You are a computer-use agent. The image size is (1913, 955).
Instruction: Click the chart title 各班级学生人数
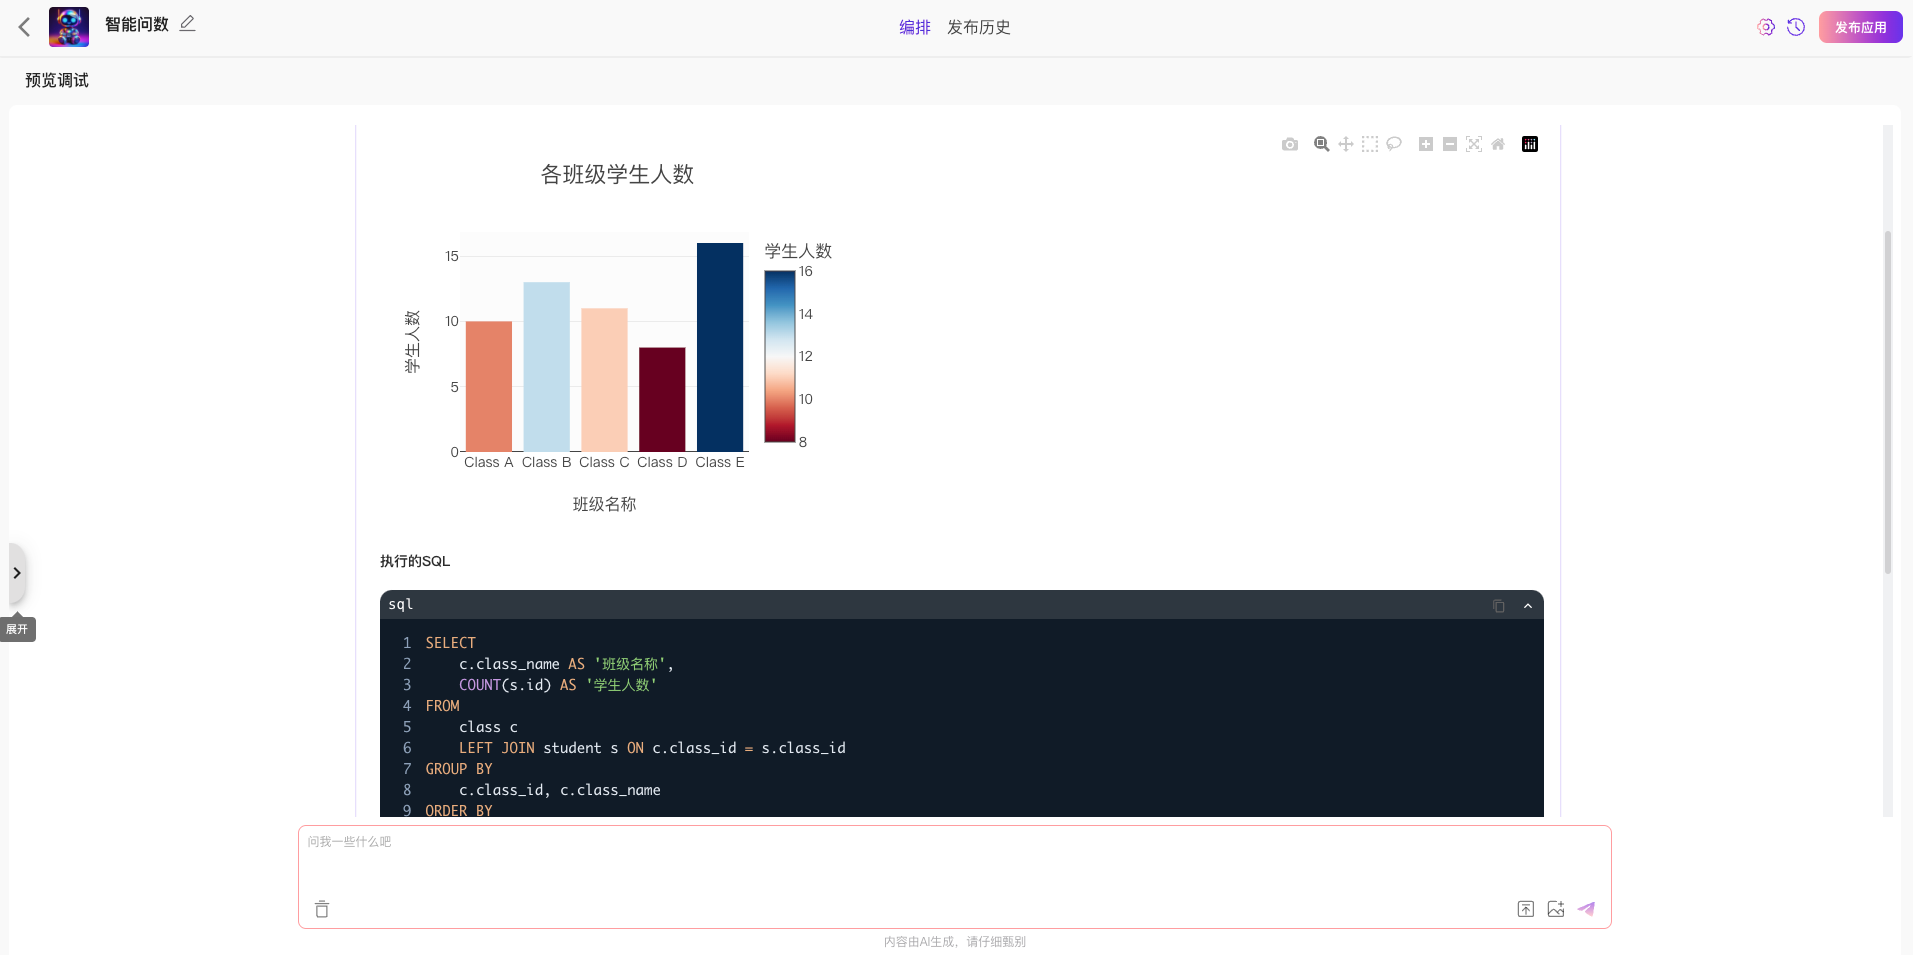[x=617, y=174]
